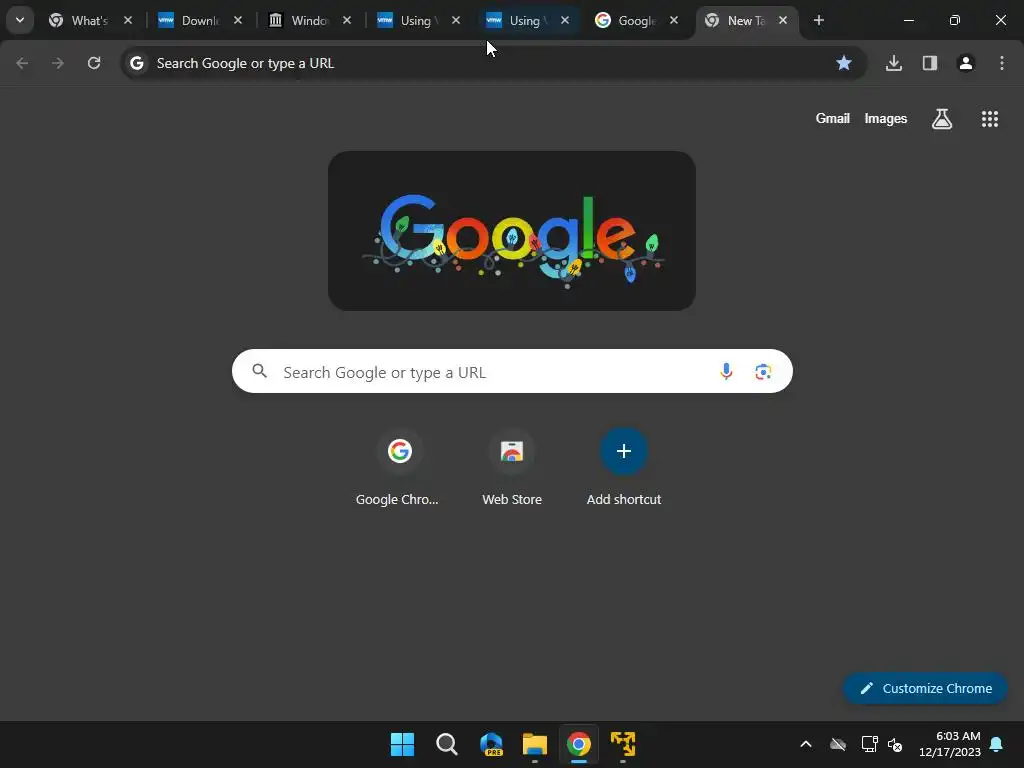Switch to the fourth tab, titled Using
The height and width of the screenshot is (768, 1024).
[x=419, y=21]
